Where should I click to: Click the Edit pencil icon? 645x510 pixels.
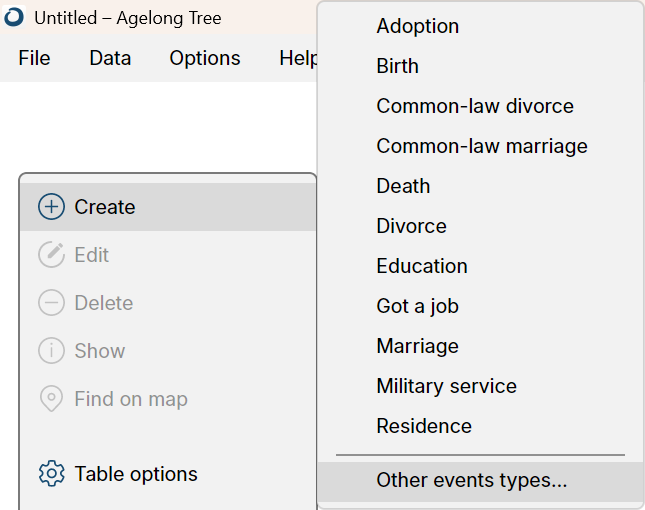point(51,255)
